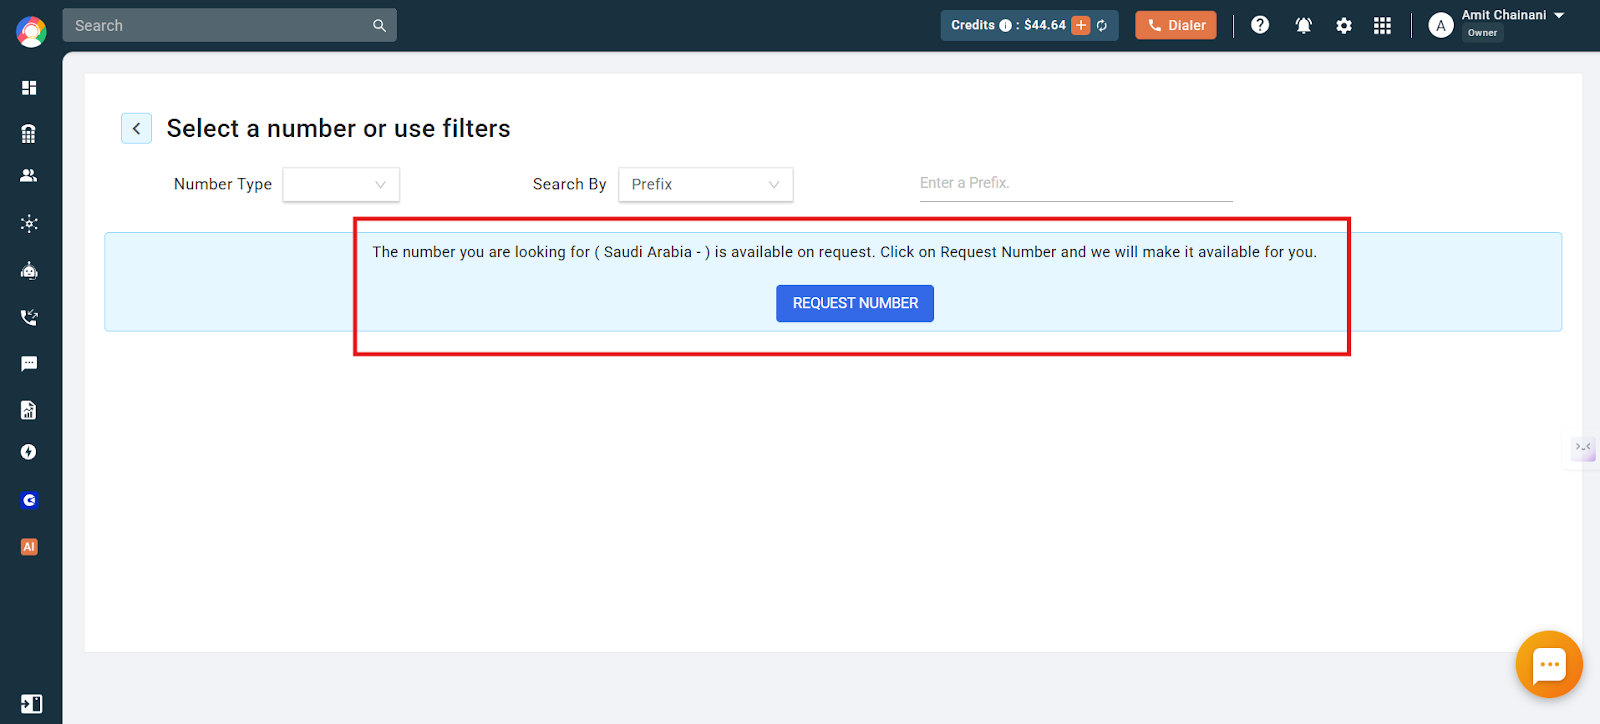Open the reports document icon in sidebar

click(29, 410)
